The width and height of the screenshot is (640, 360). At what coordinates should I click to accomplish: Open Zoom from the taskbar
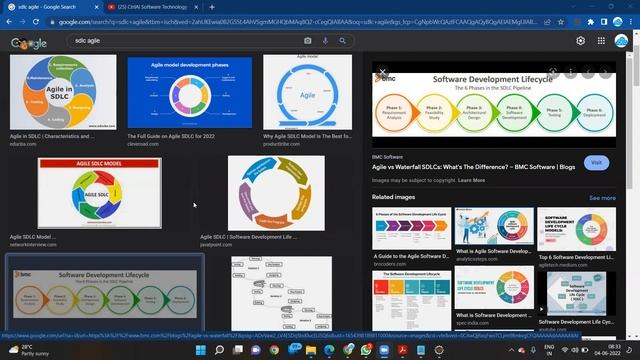384,350
